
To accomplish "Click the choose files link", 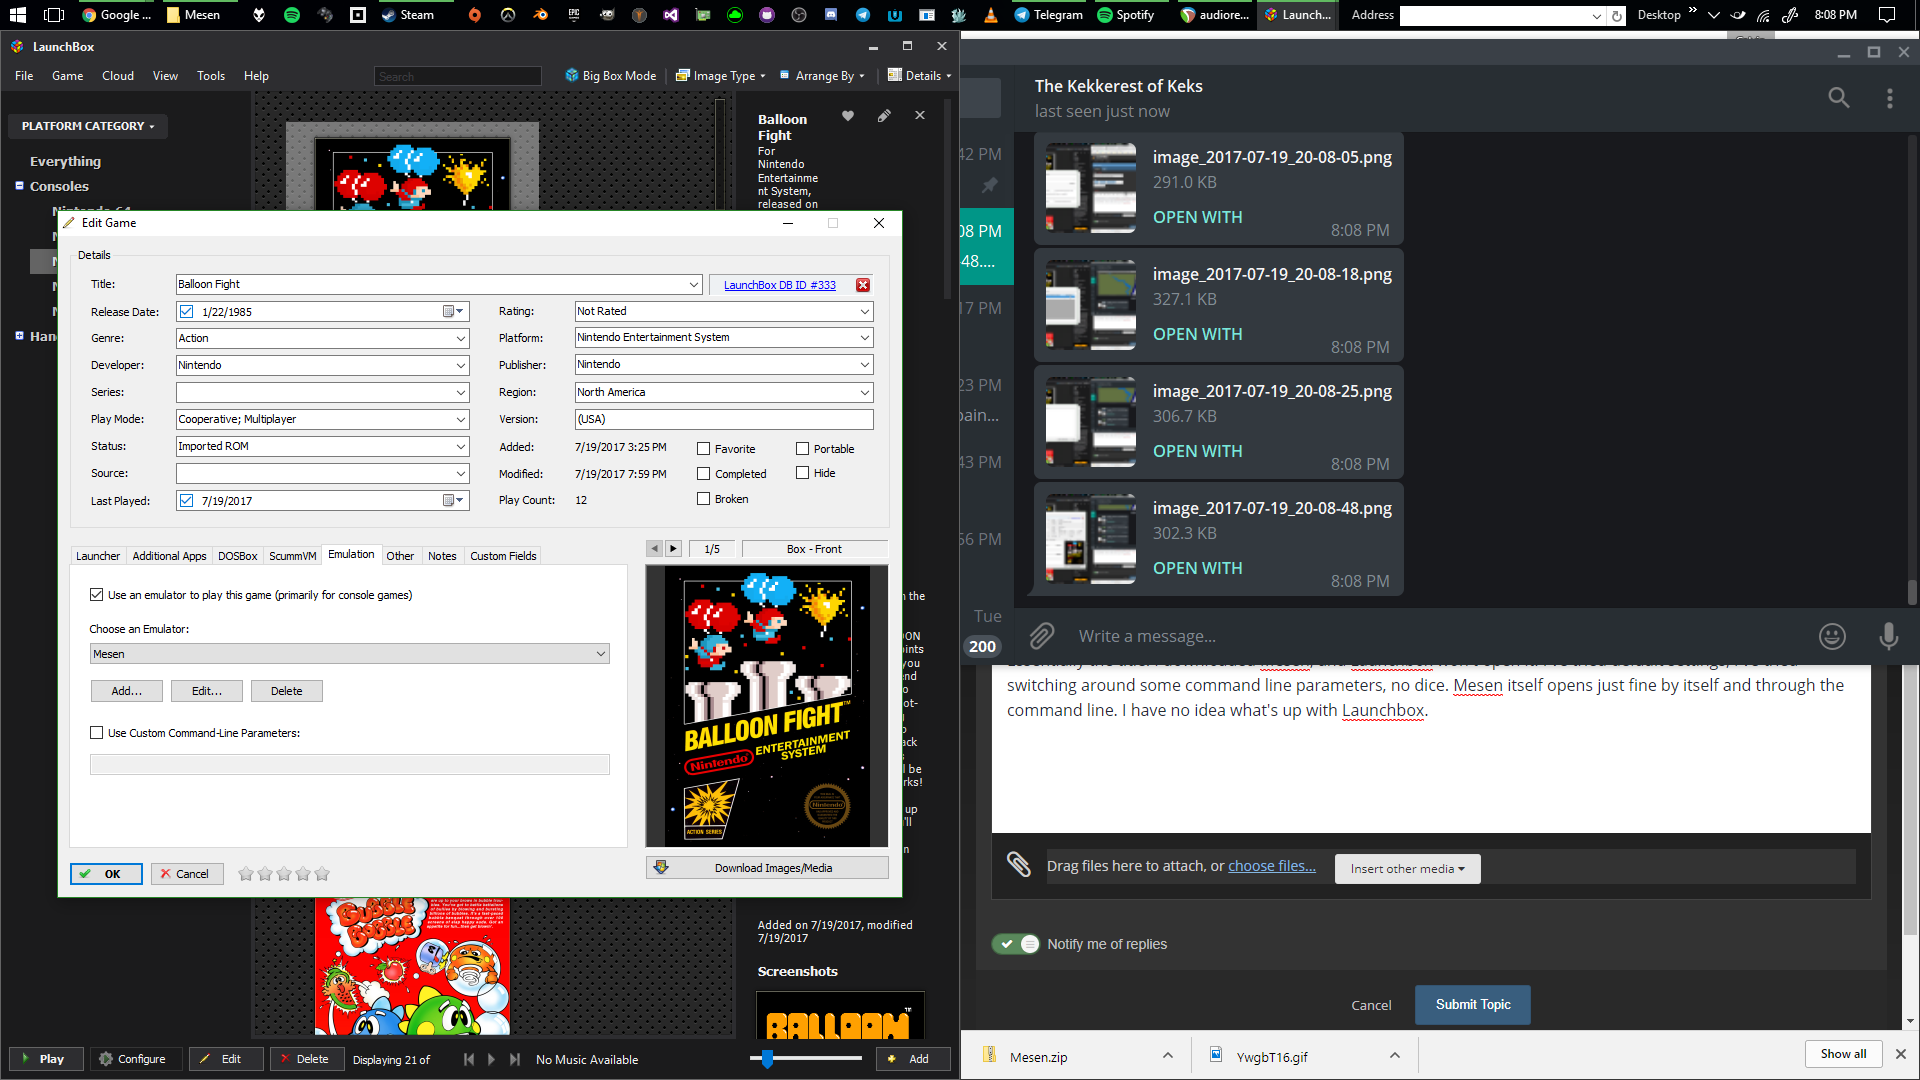I will (x=1272, y=866).
